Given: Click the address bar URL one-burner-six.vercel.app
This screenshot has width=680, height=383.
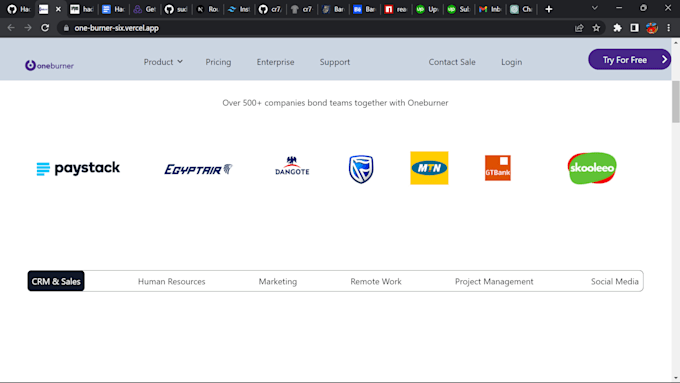Looking at the screenshot, I should [x=116, y=28].
